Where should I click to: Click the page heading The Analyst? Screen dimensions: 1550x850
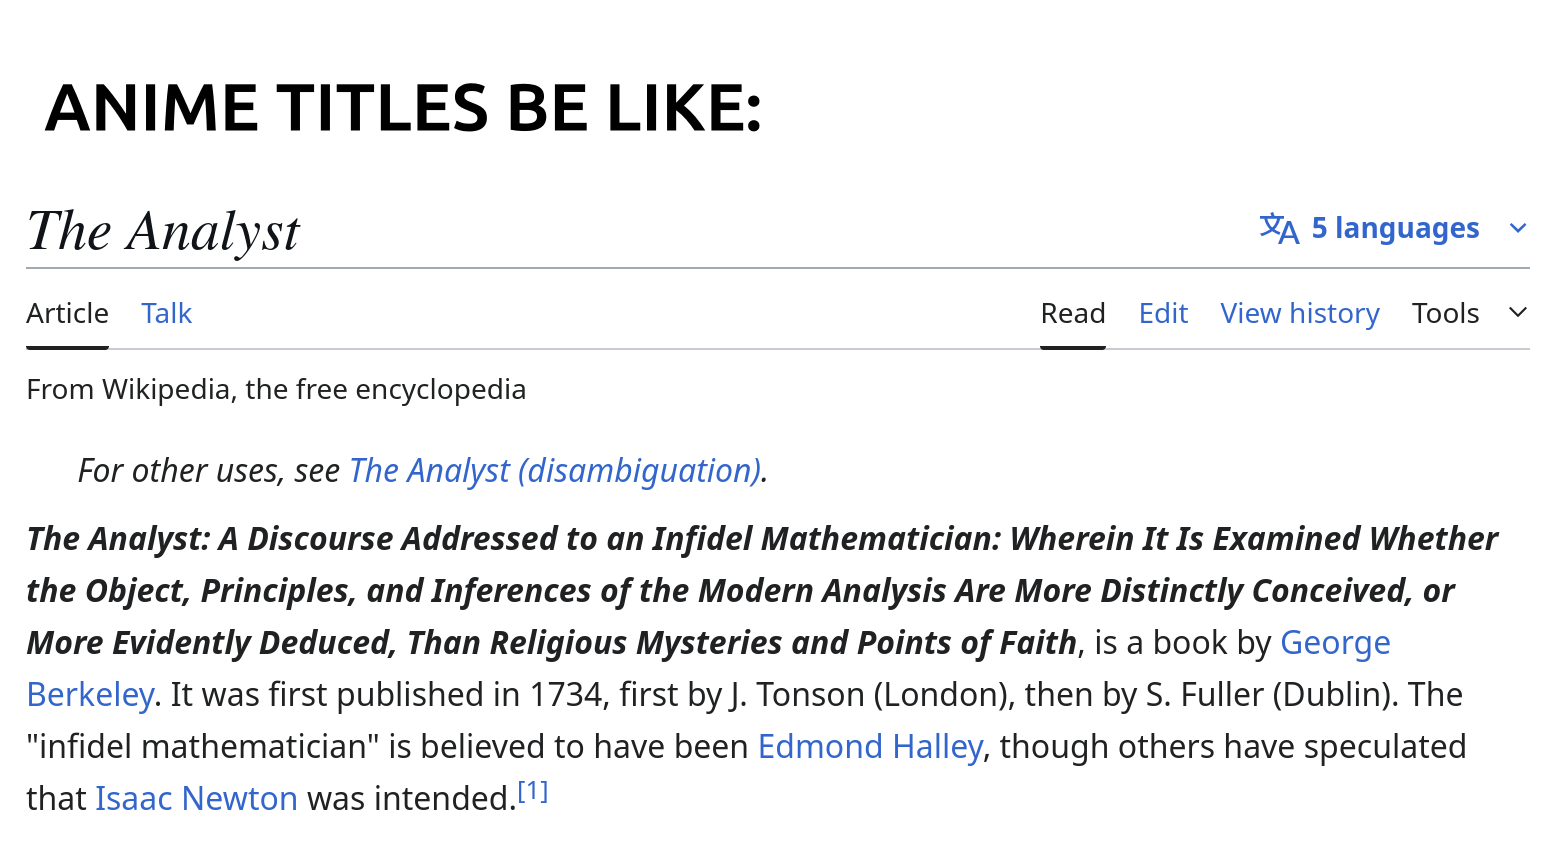click(163, 231)
